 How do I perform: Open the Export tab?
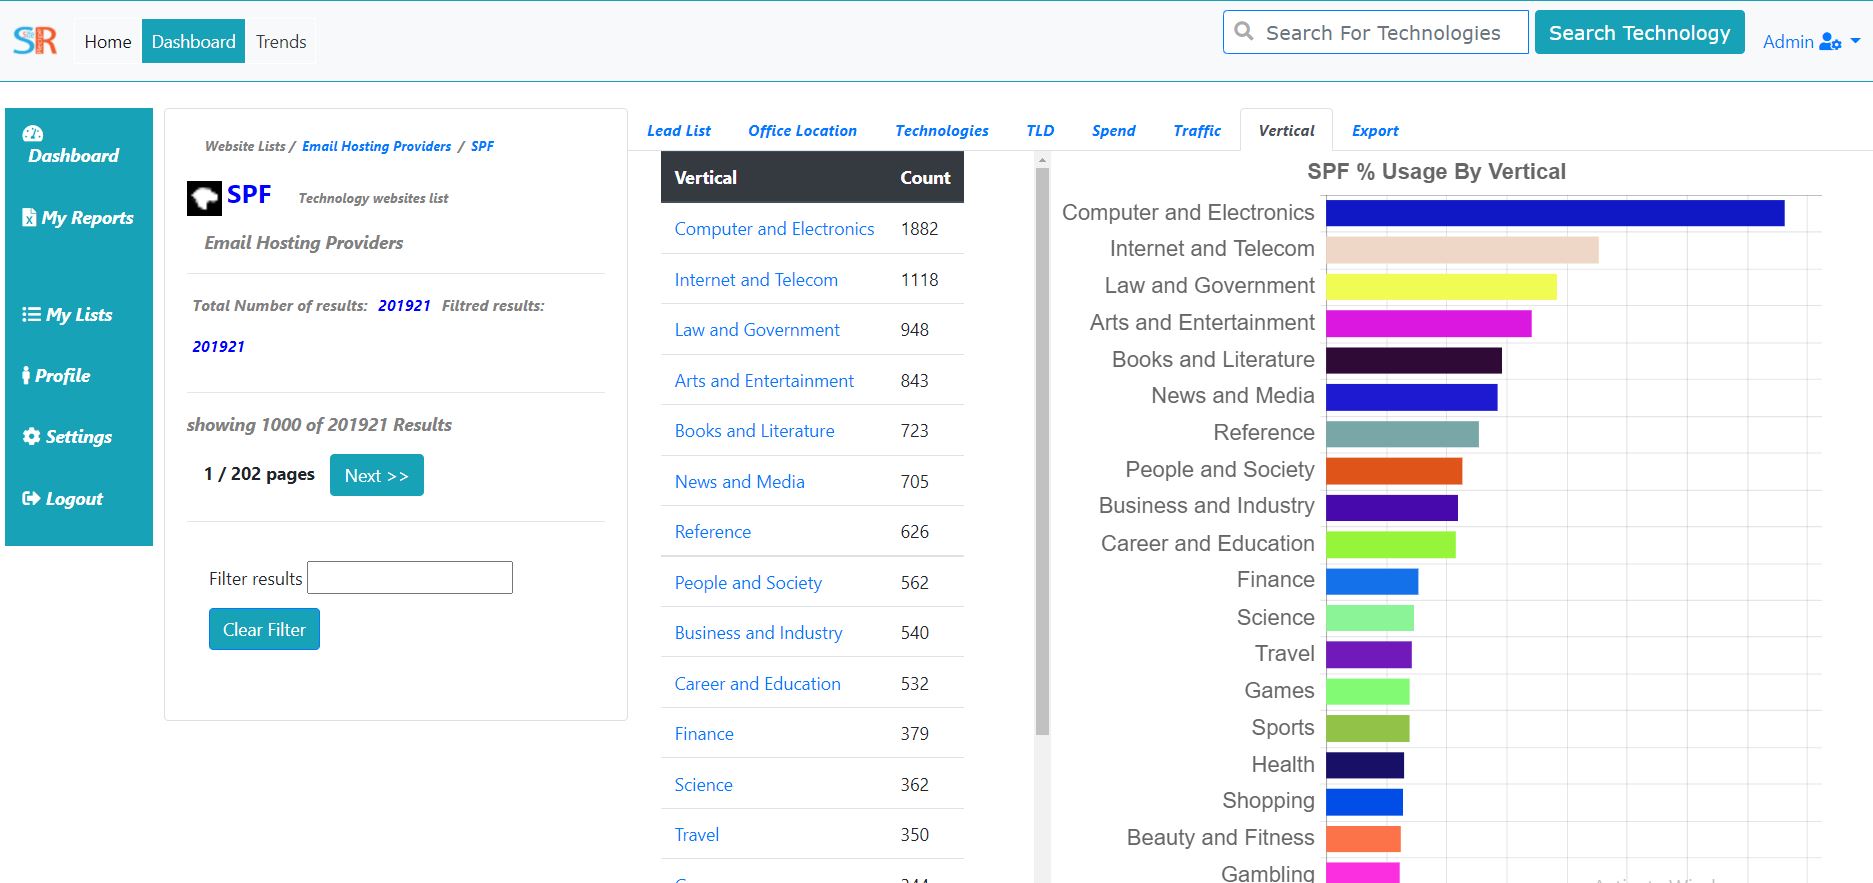point(1375,130)
